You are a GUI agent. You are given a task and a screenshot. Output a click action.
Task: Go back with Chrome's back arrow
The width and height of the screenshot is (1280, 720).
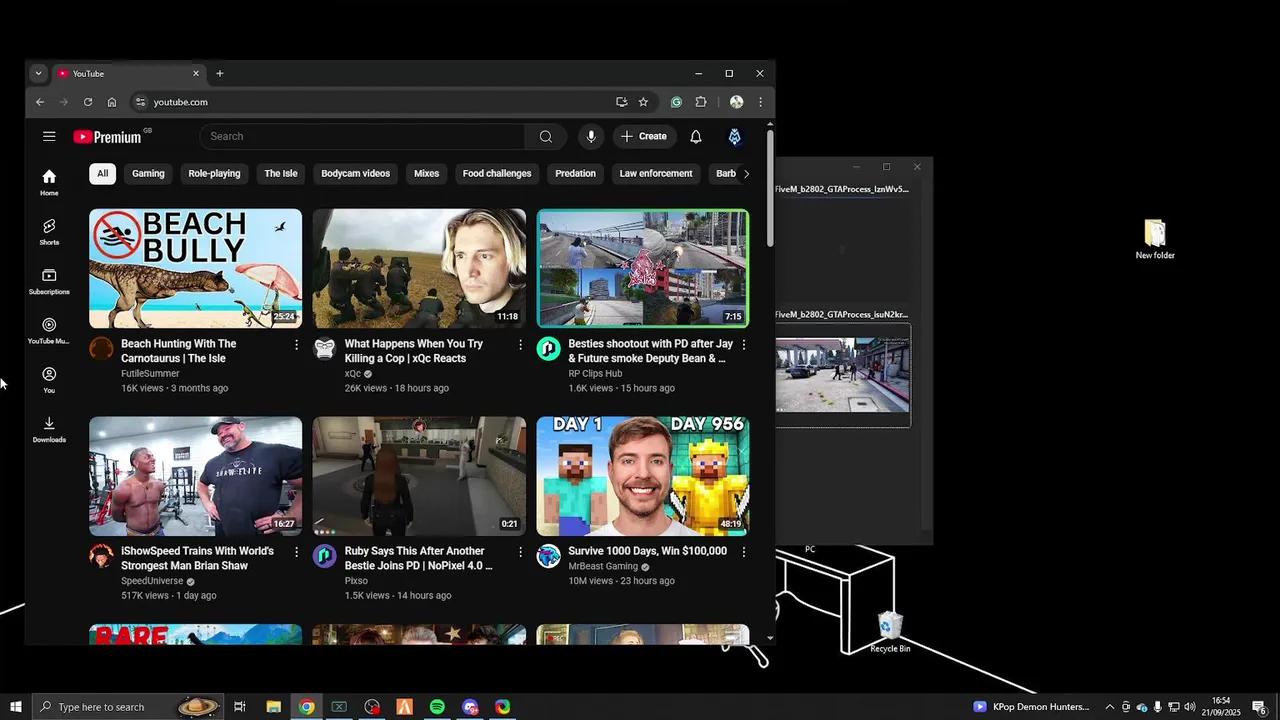coord(40,102)
